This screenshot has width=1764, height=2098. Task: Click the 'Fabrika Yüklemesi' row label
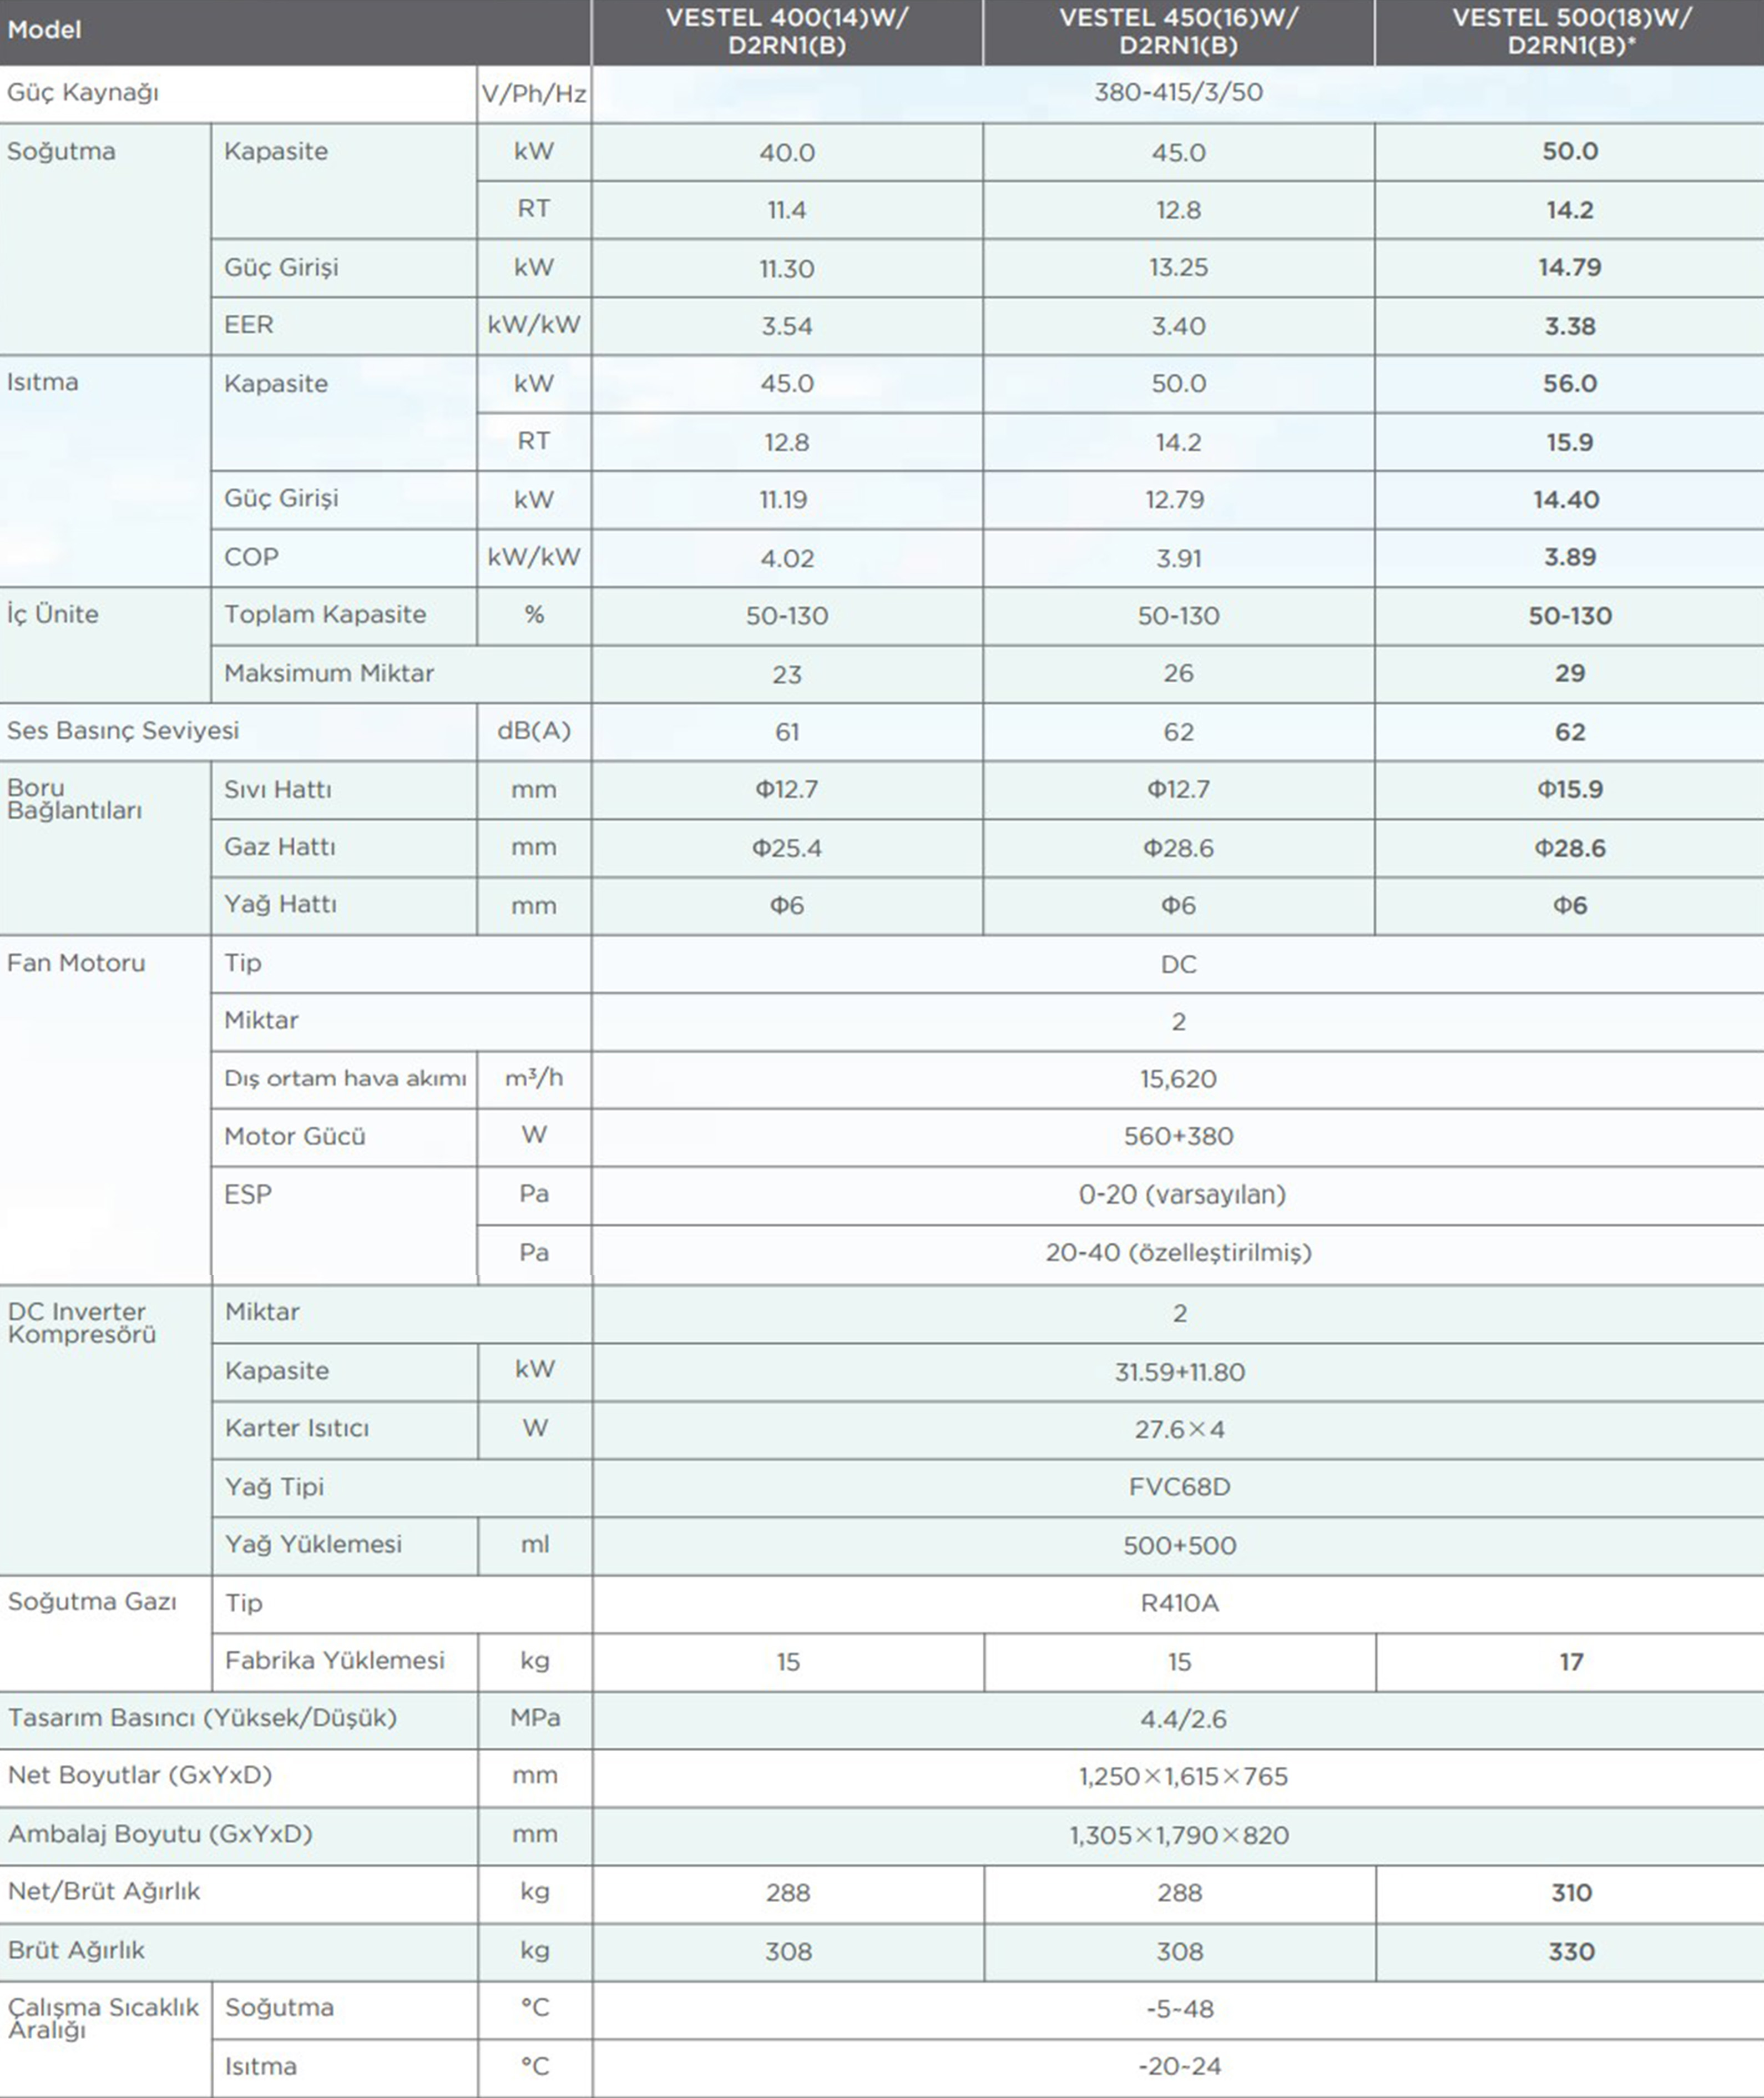[x=335, y=1661]
